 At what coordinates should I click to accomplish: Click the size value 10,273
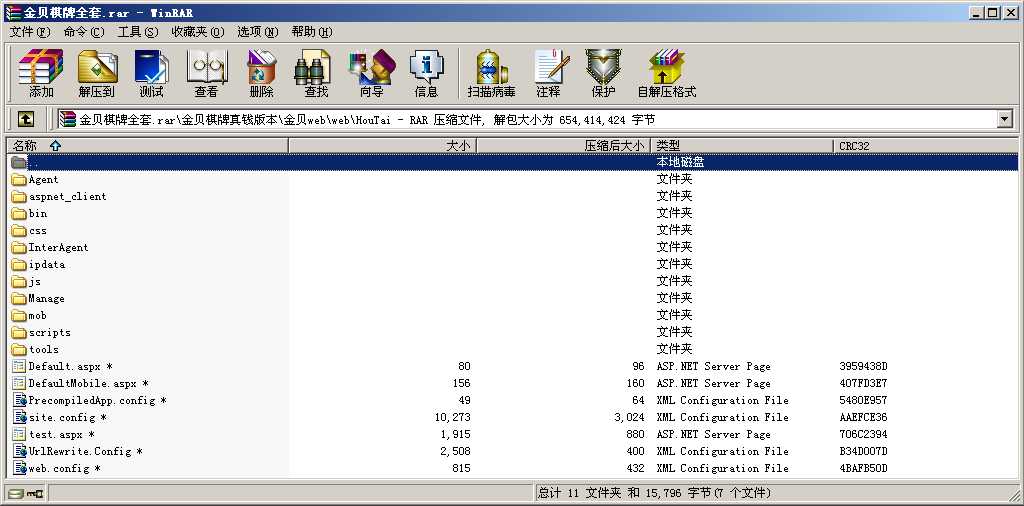click(x=452, y=417)
